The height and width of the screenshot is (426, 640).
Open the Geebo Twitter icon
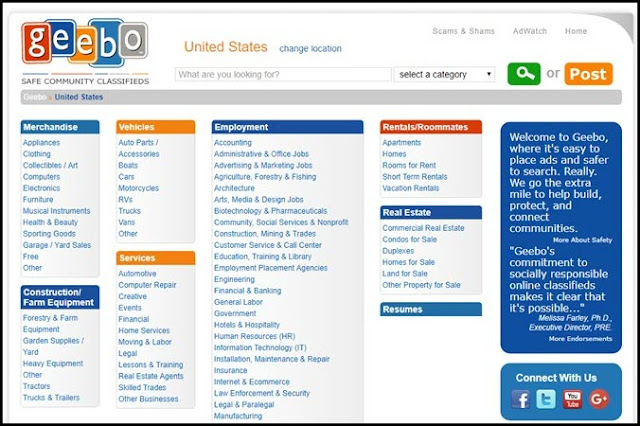click(x=546, y=399)
